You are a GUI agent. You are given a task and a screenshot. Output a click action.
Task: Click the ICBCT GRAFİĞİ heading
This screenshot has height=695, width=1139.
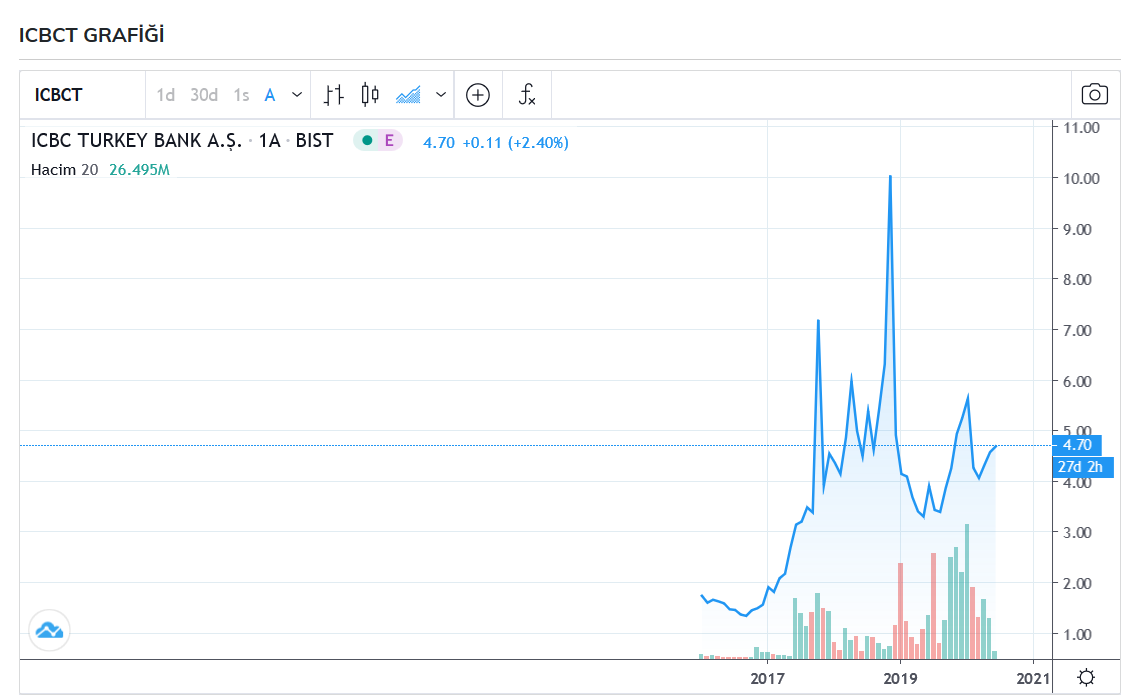[x=92, y=35]
